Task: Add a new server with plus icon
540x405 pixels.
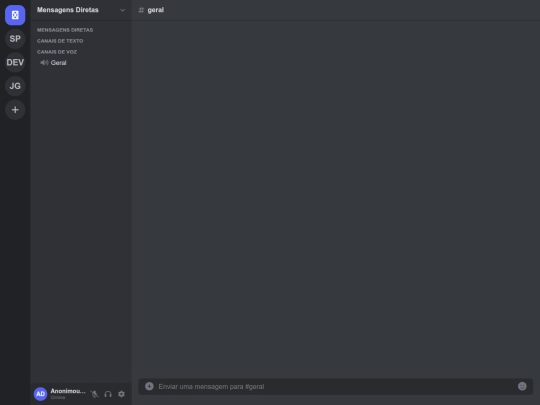Action: pyautogui.click(x=15, y=110)
